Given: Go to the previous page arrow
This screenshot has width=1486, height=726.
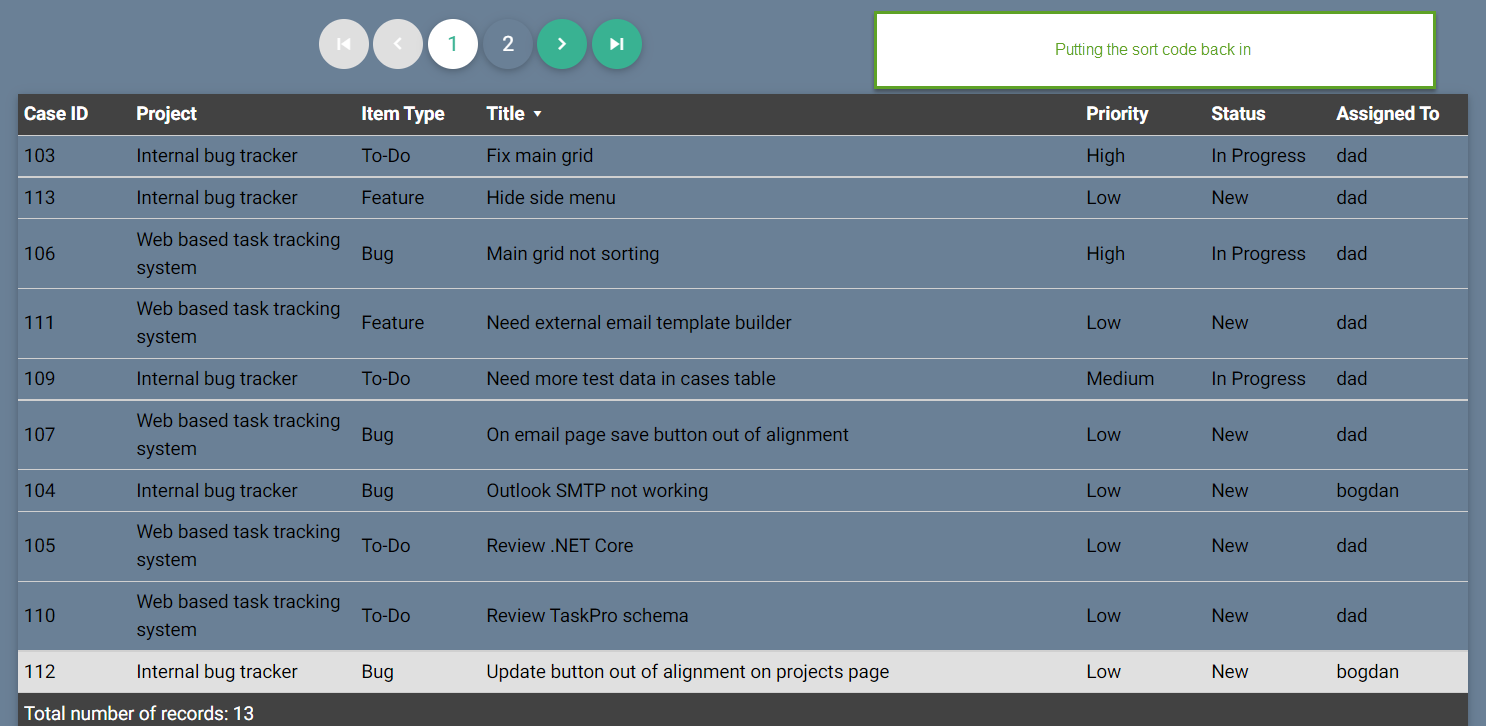Looking at the screenshot, I should pyautogui.click(x=398, y=44).
